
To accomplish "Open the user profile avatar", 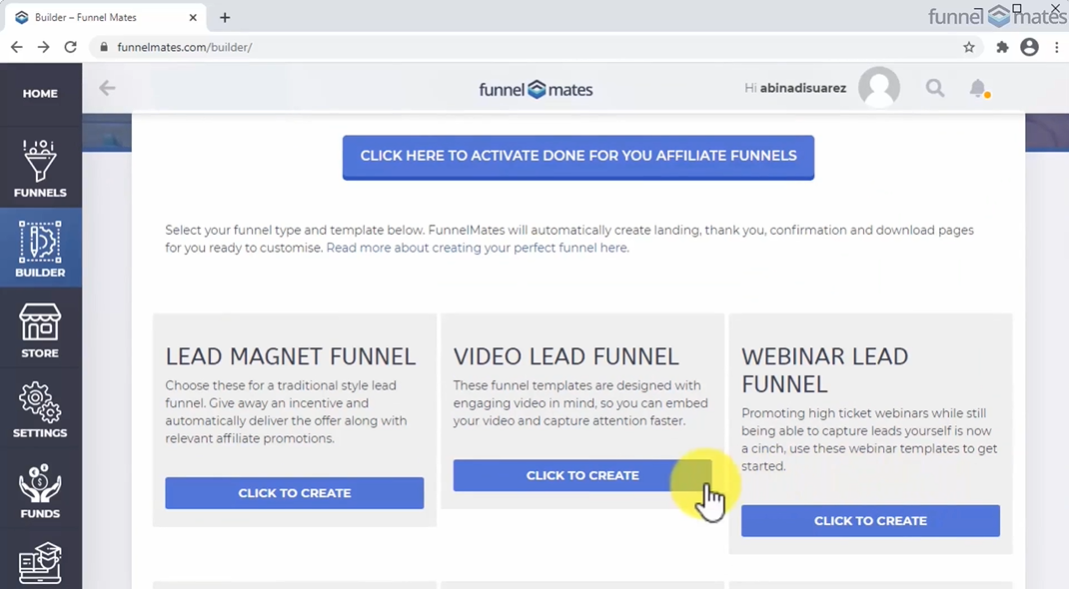I will click(x=879, y=89).
